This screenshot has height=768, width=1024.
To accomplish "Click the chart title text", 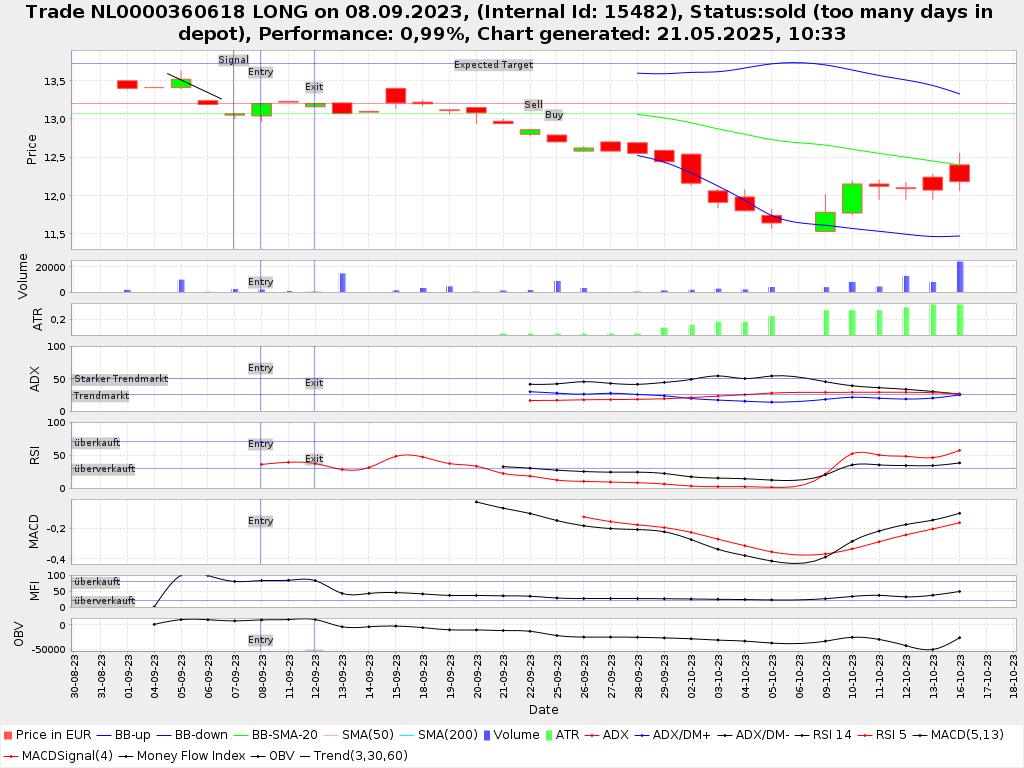I will tap(512, 23).
